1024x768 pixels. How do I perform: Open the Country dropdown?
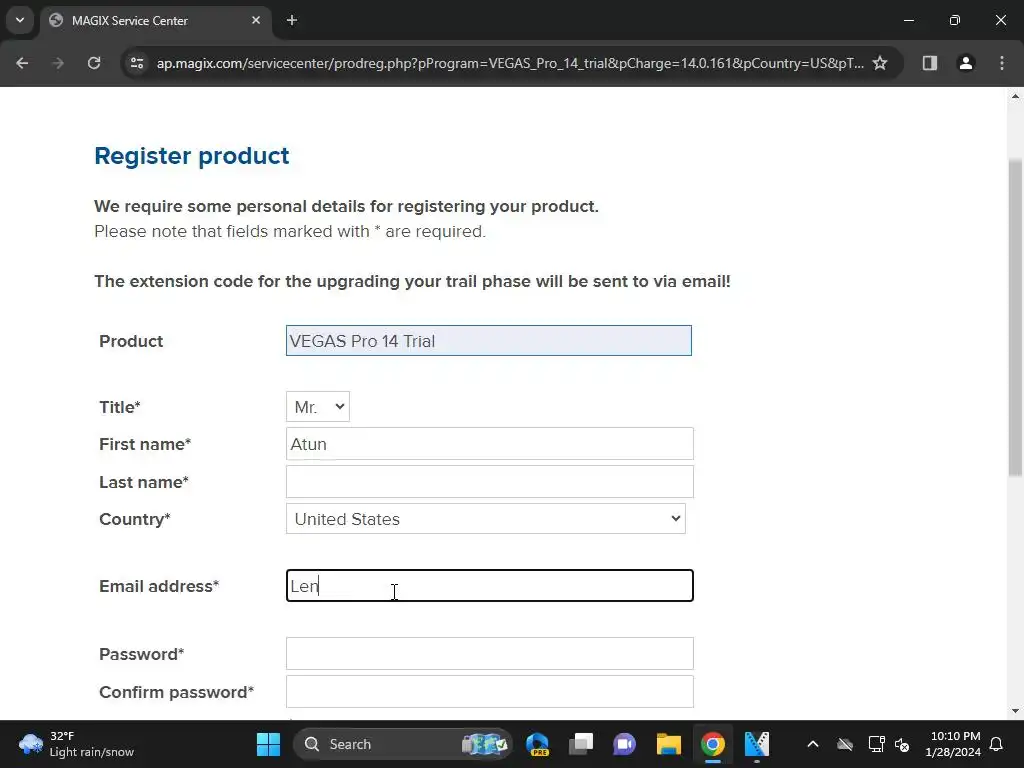pos(486,519)
